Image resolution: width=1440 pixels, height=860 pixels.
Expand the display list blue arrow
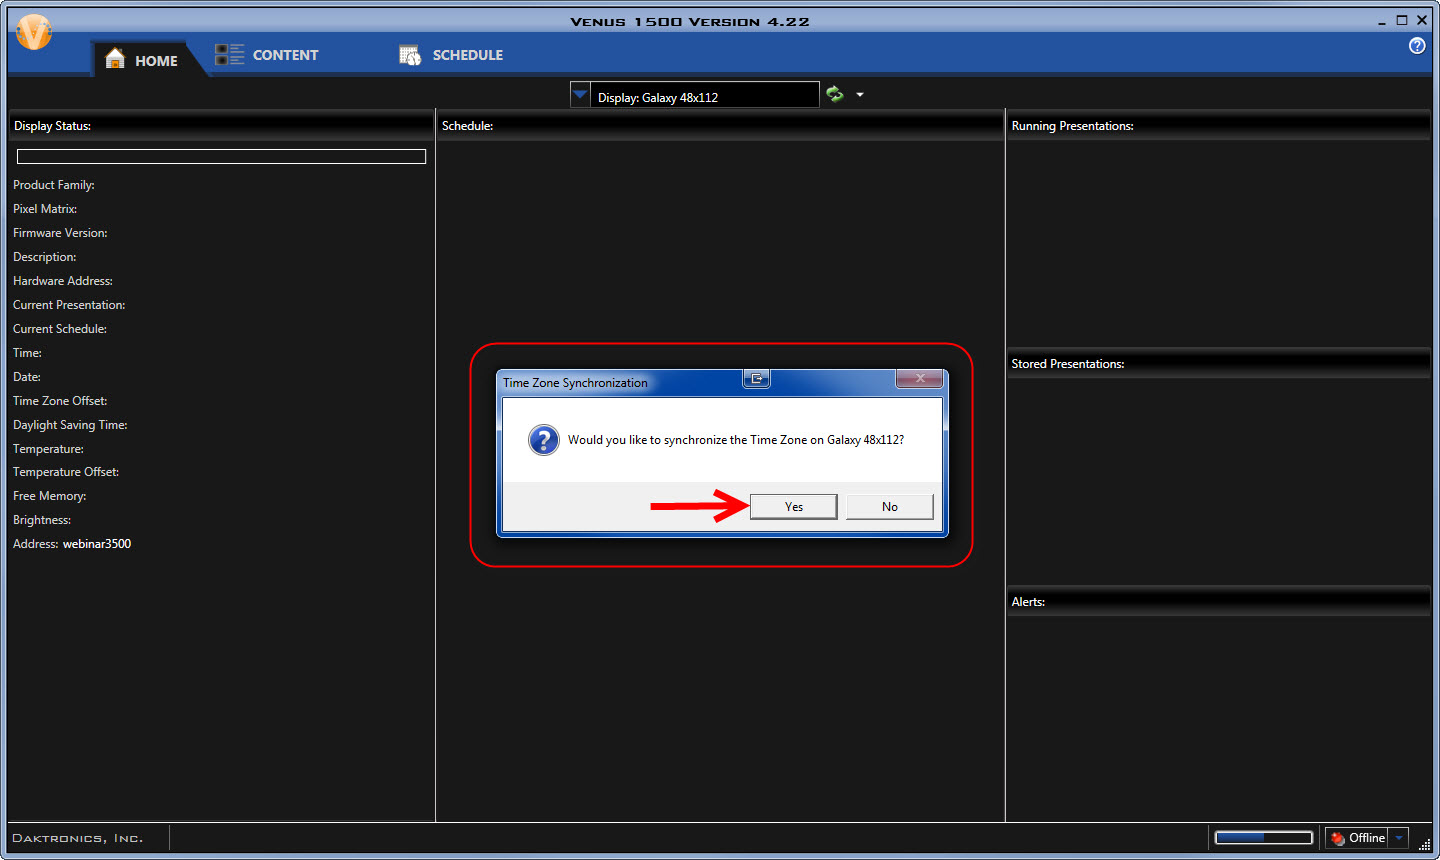[580, 95]
